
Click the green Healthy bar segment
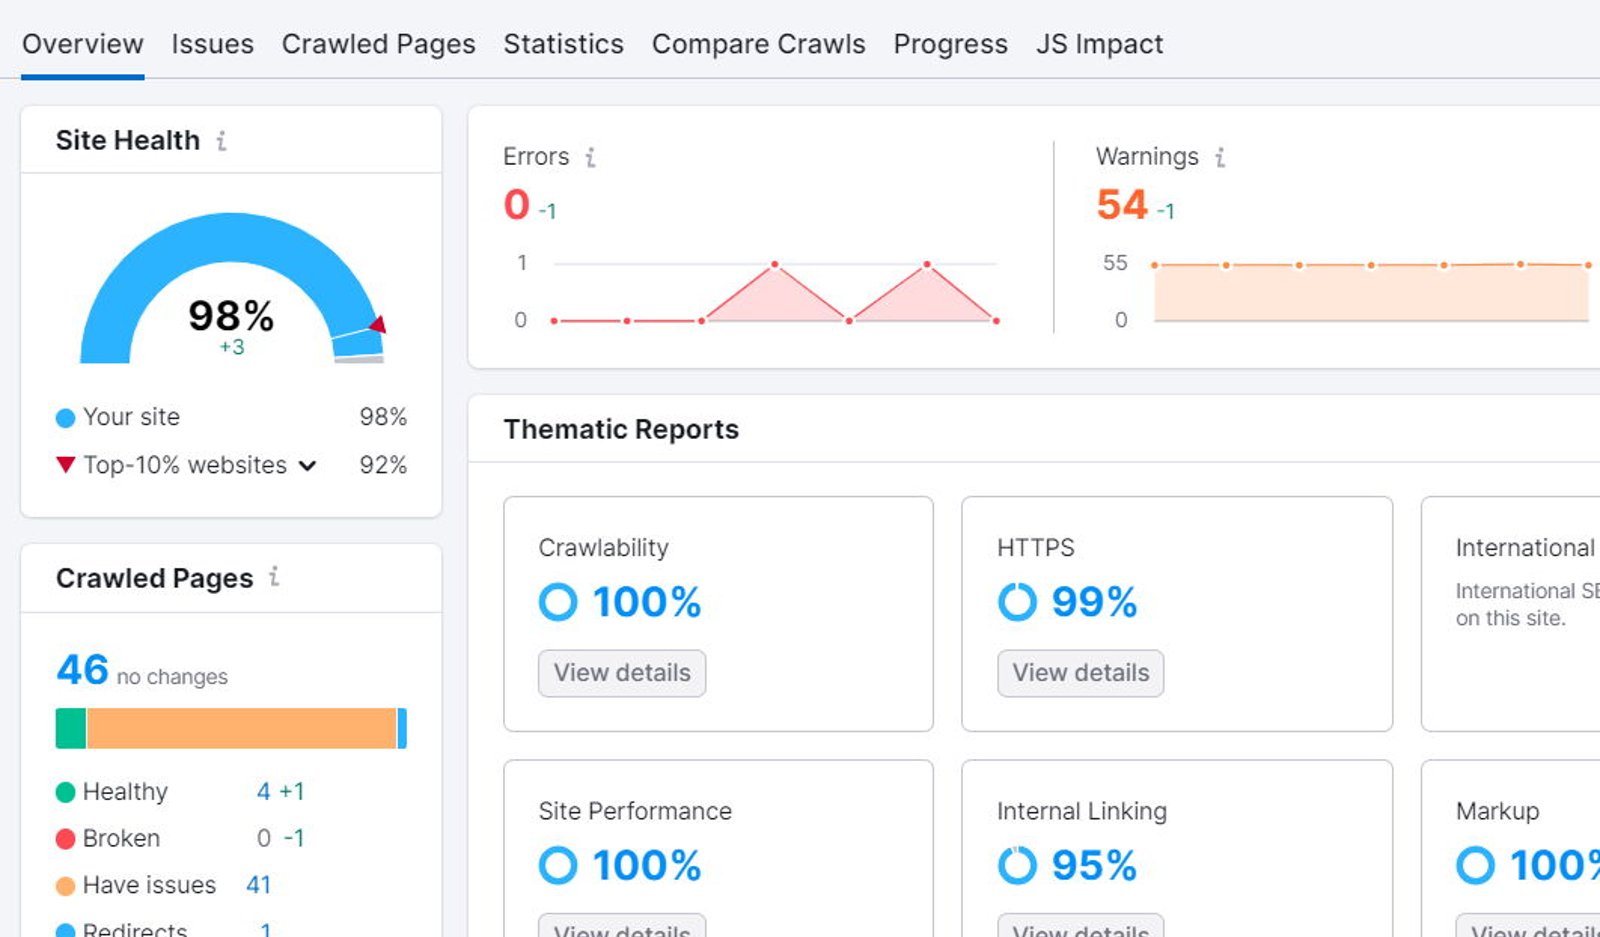(71, 728)
